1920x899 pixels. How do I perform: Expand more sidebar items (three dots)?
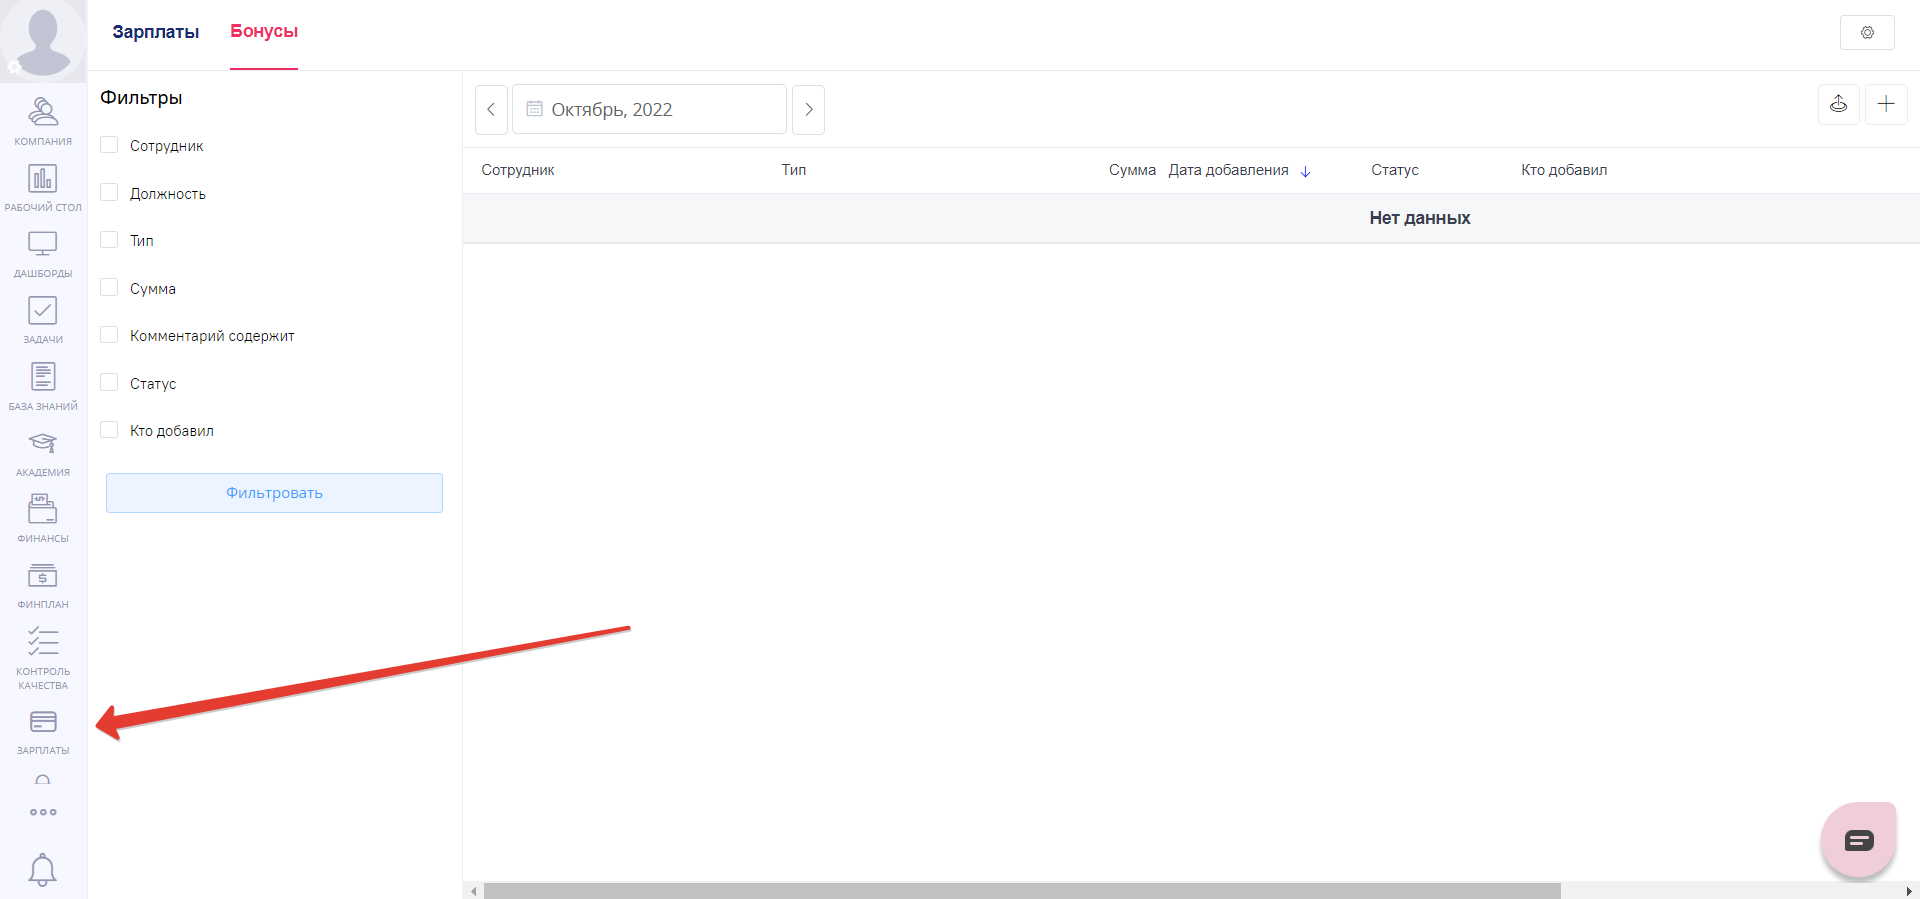click(x=43, y=812)
